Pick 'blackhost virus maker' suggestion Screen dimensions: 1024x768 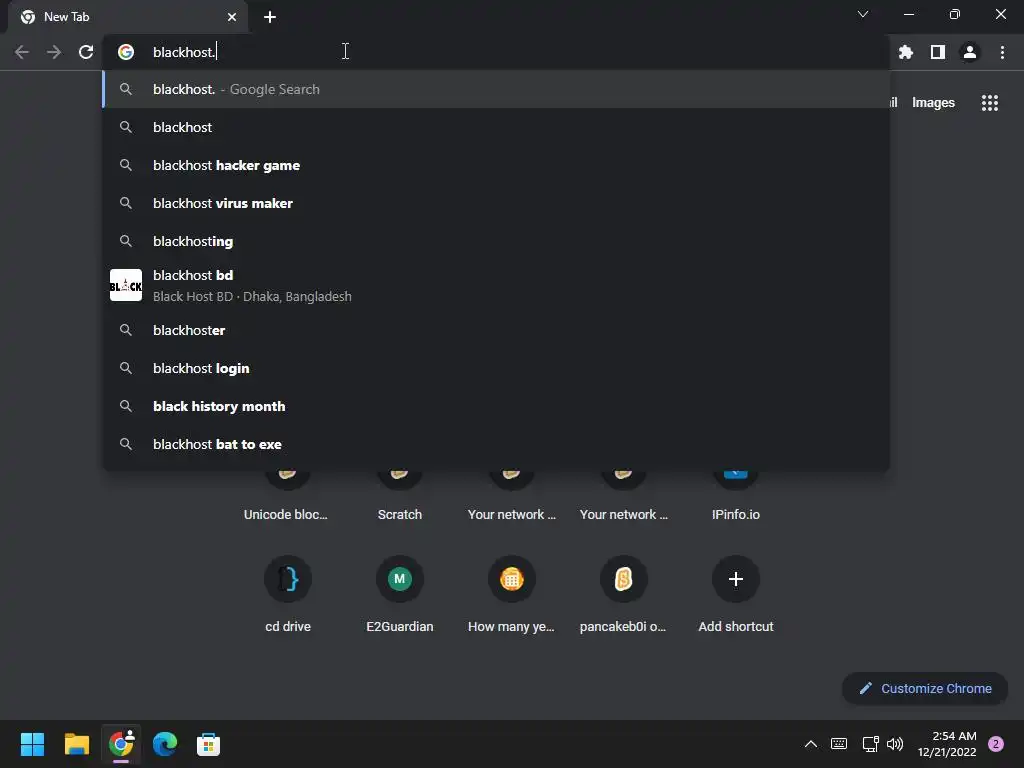(x=496, y=203)
